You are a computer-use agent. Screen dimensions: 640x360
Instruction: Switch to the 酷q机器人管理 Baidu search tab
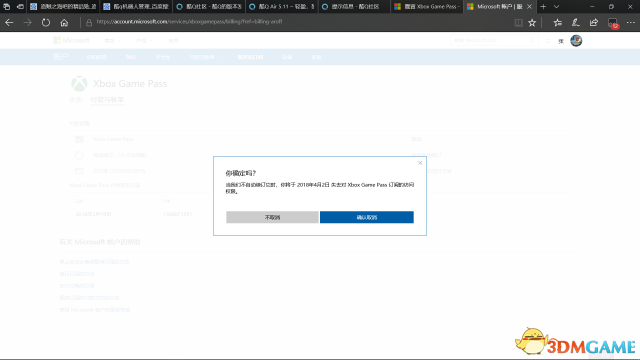[136, 7]
